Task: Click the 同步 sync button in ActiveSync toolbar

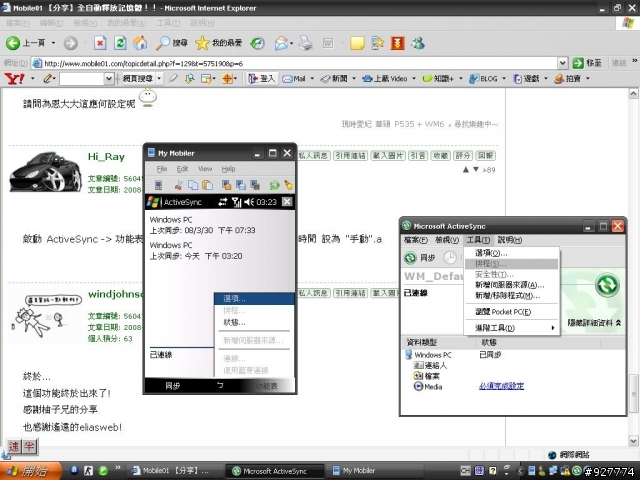Action: (419, 258)
